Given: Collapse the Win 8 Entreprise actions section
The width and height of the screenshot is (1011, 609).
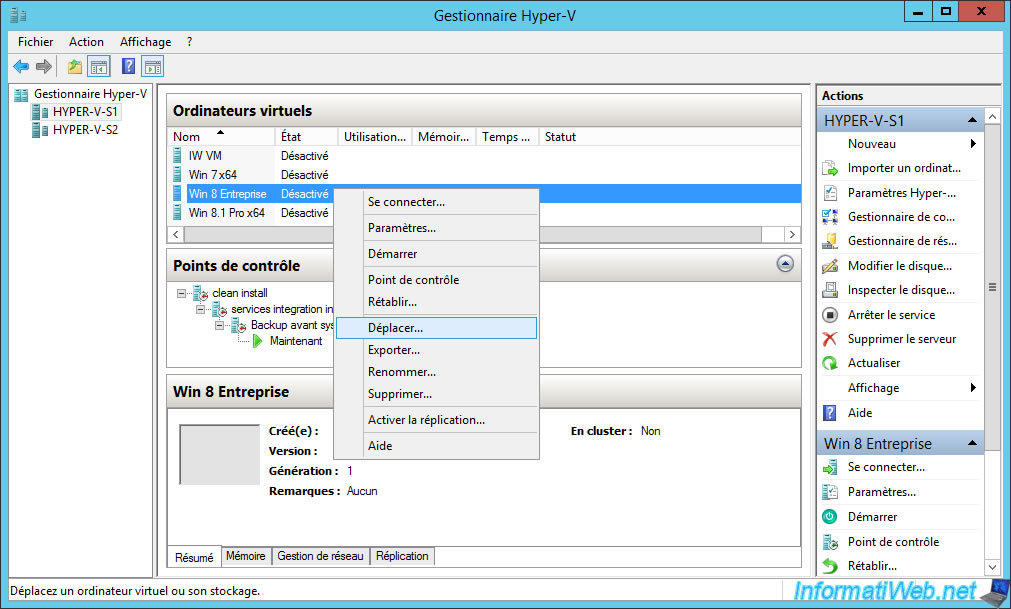Looking at the screenshot, I should (972, 443).
